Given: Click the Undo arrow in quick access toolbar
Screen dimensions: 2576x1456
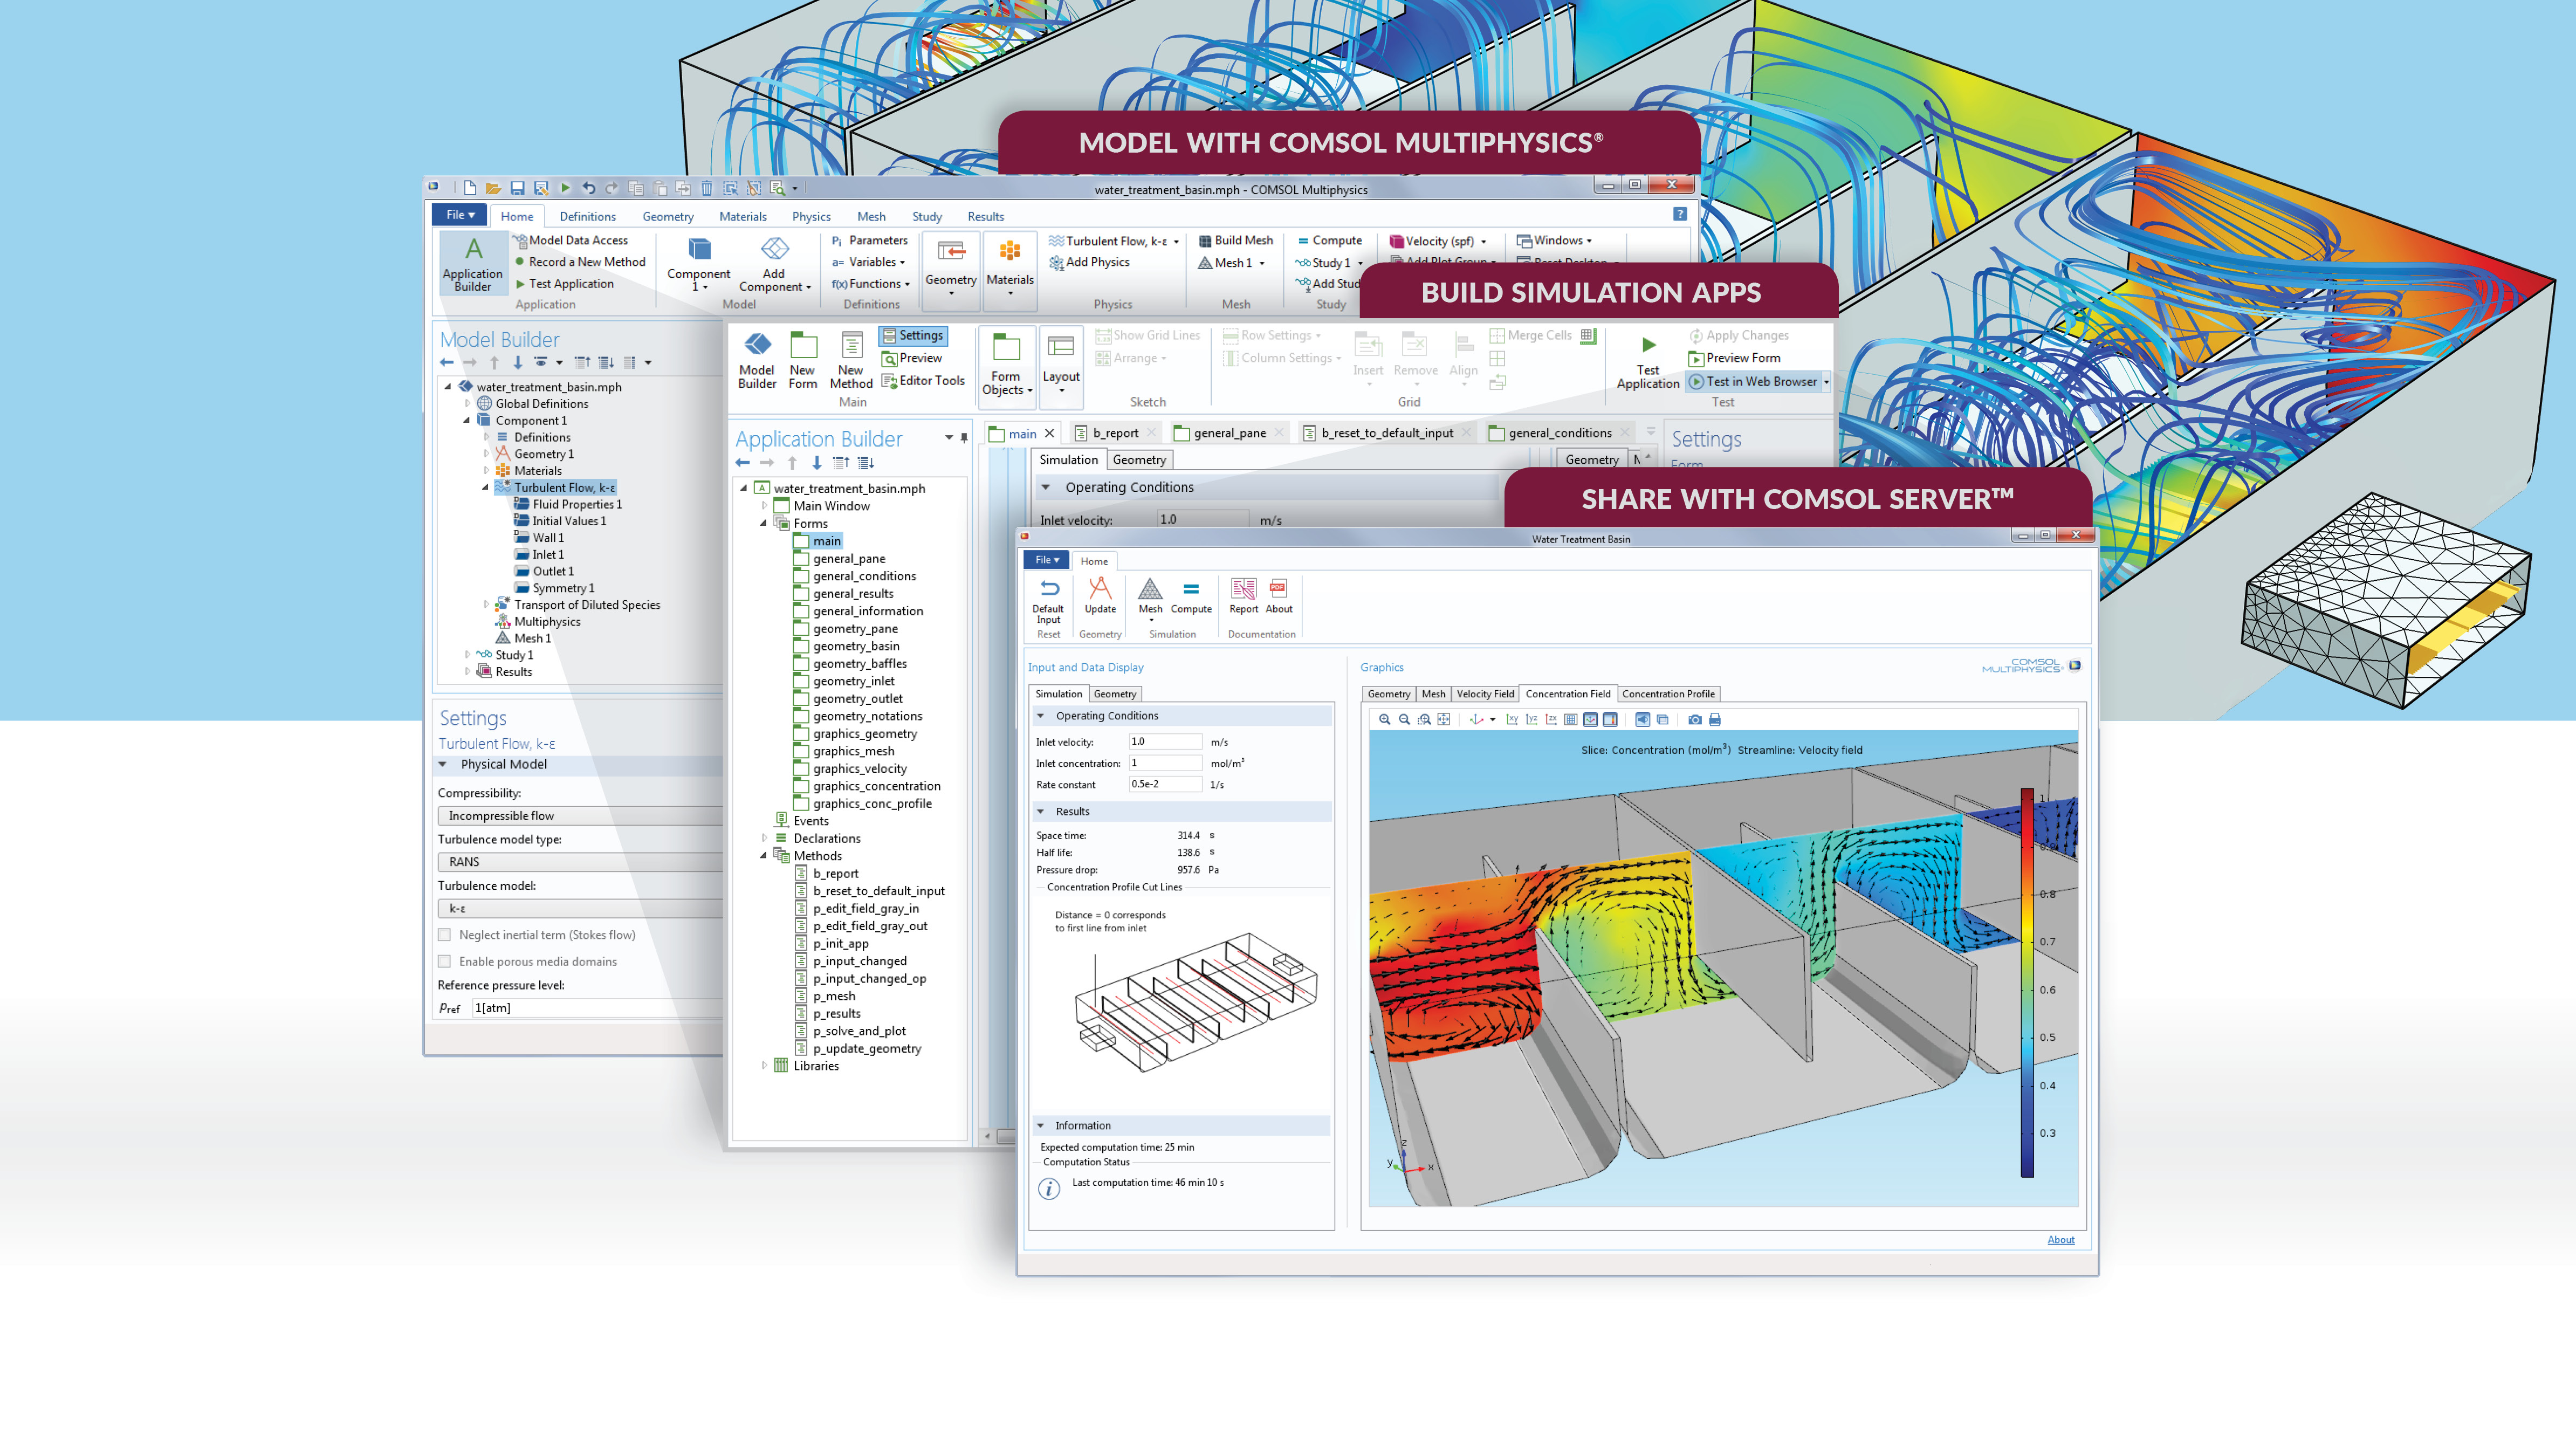Looking at the screenshot, I should (588, 188).
